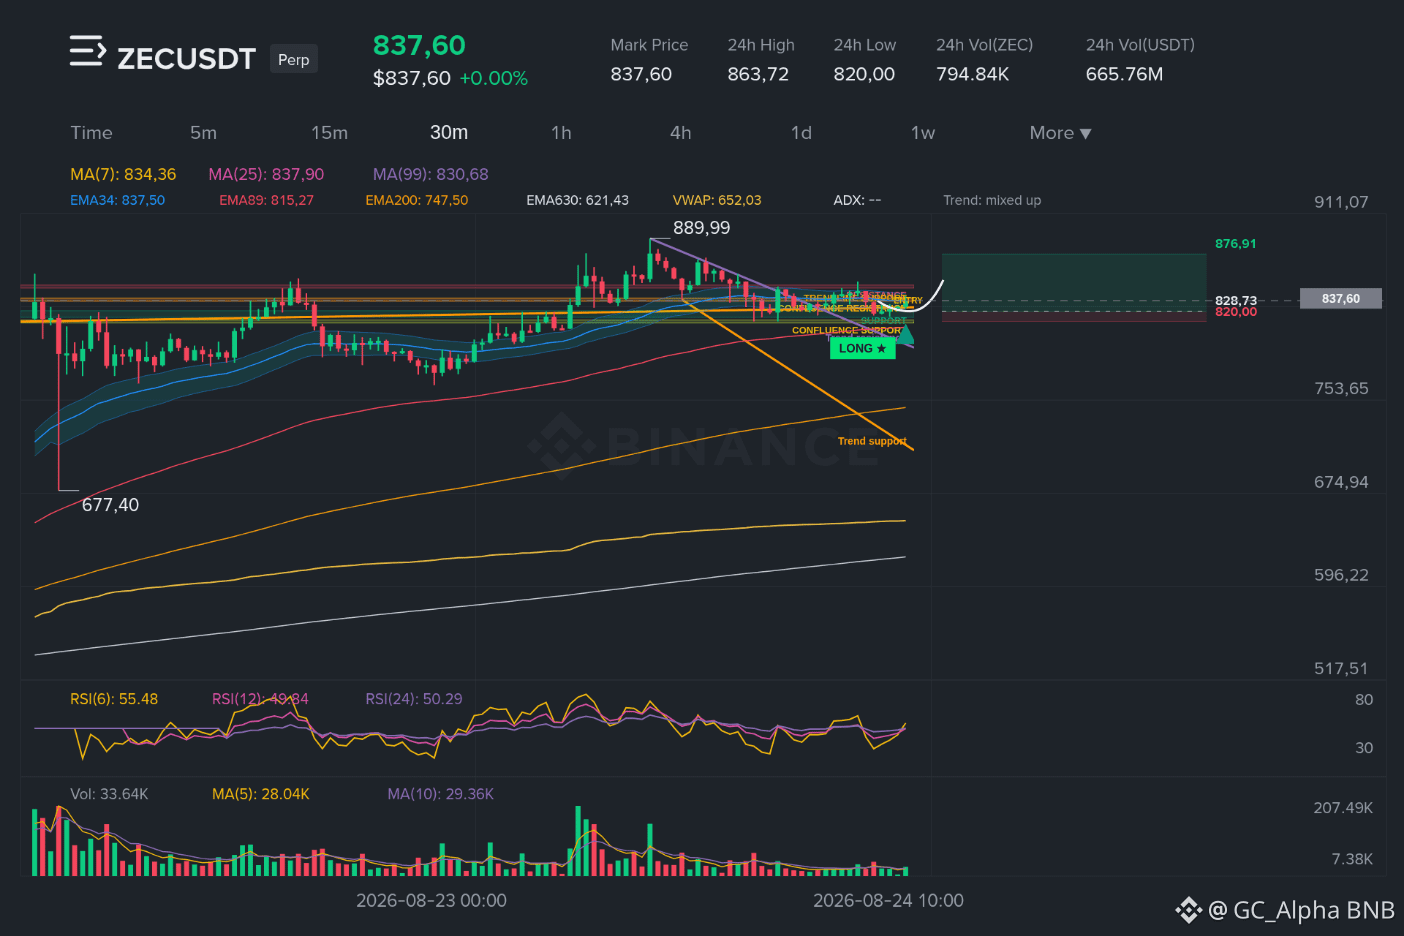
Task: Click the ZECUSDT pair name
Action: (186, 59)
